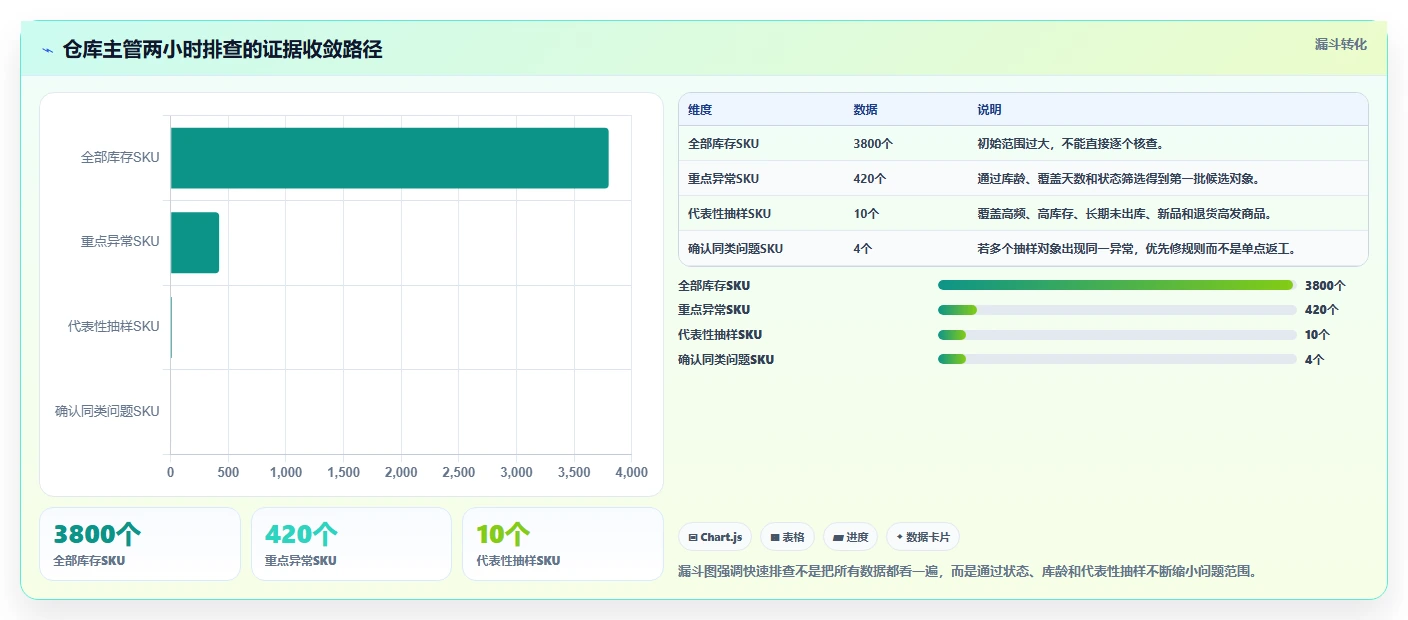
Task: Click x-axis tick 2,000
Action: [x=401, y=472]
